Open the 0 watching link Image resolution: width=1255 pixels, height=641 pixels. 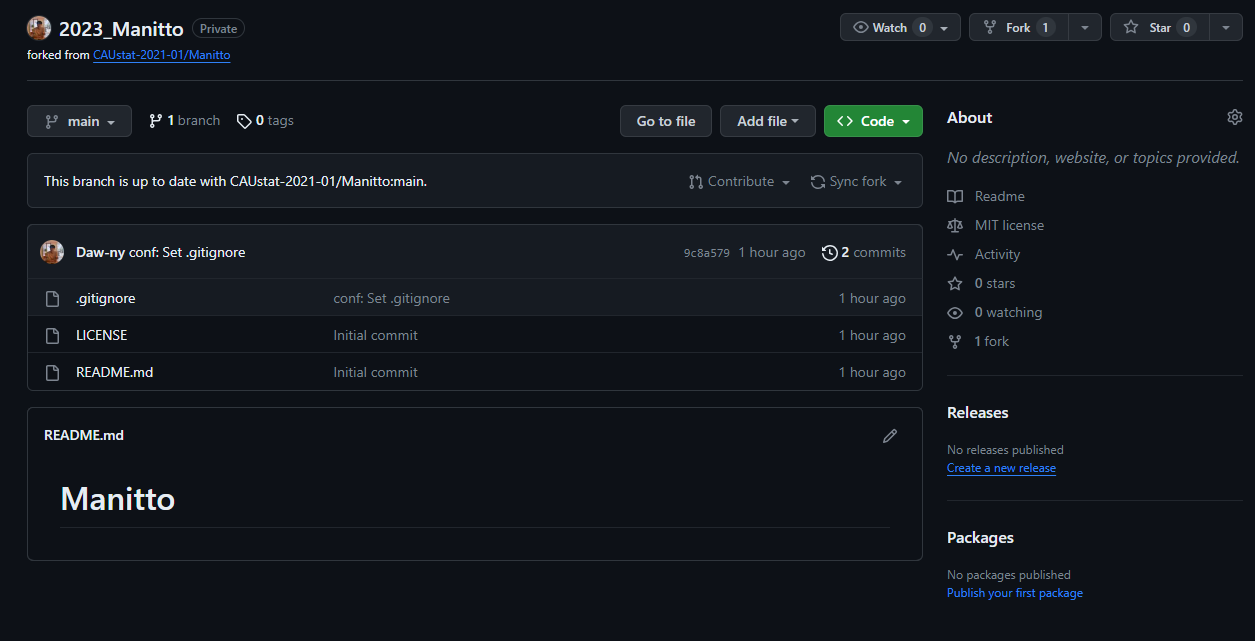(1008, 312)
